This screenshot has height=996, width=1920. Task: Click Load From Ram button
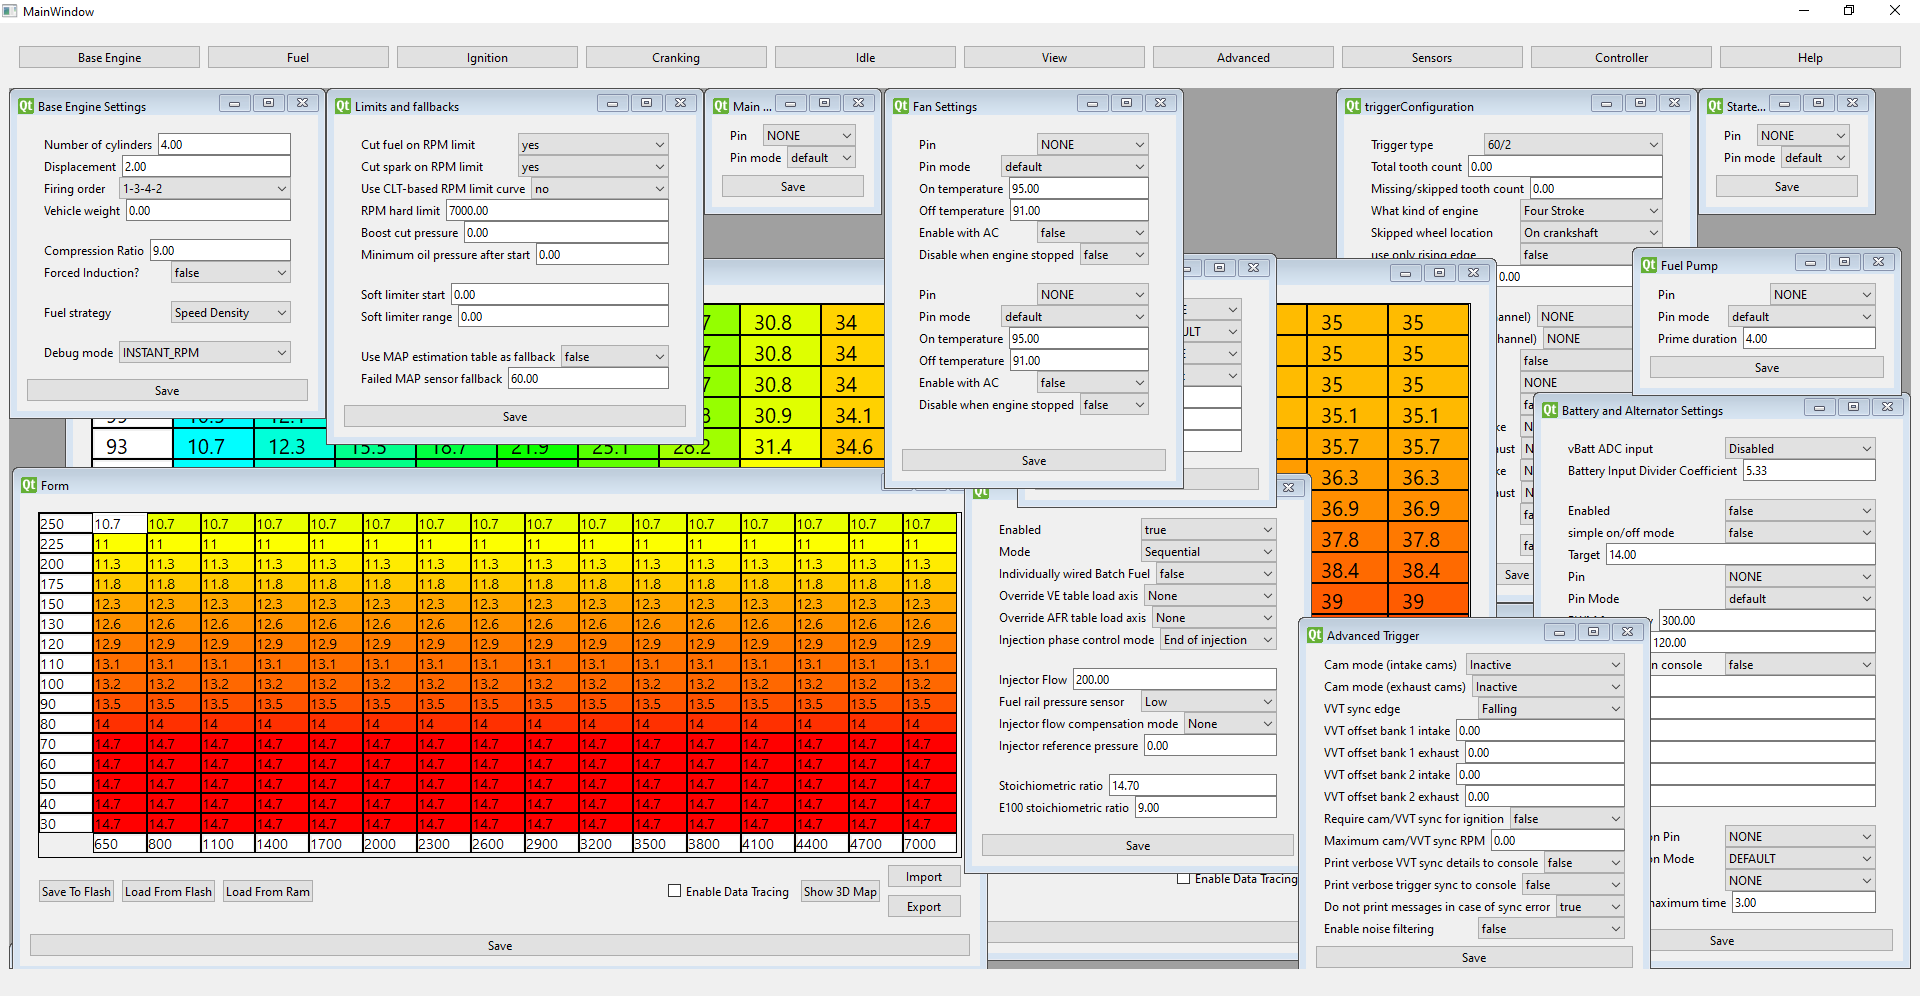pos(268,892)
